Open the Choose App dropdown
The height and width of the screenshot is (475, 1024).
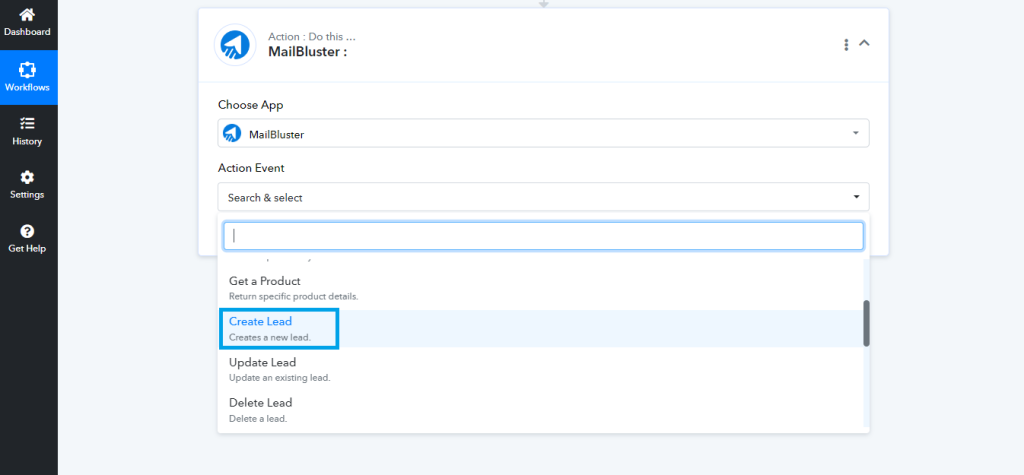click(x=543, y=133)
